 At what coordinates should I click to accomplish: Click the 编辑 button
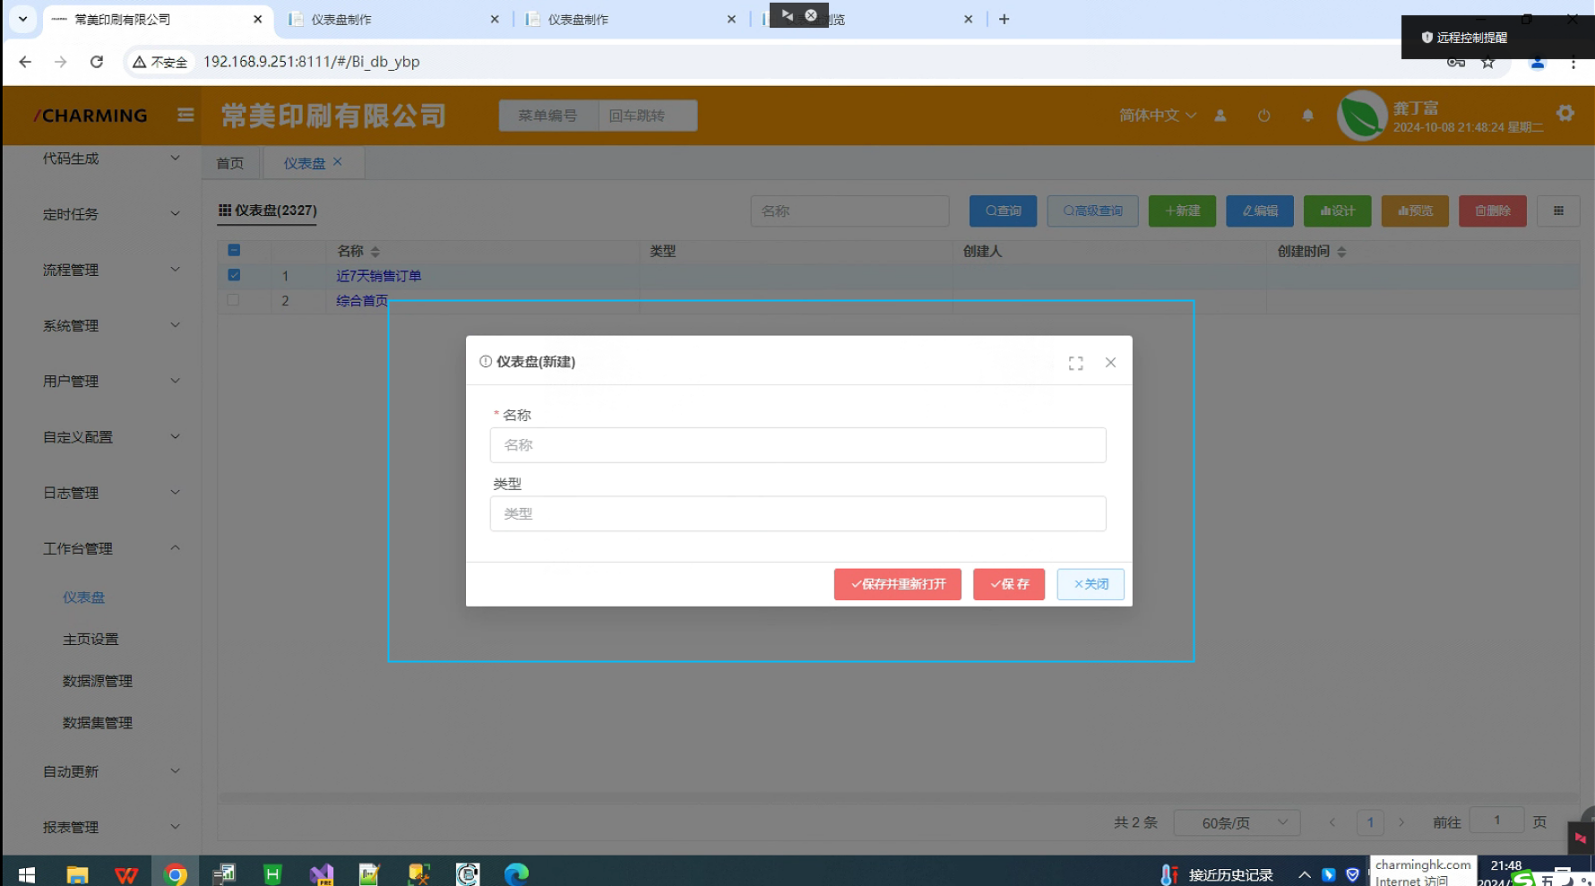click(x=1260, y=211)
